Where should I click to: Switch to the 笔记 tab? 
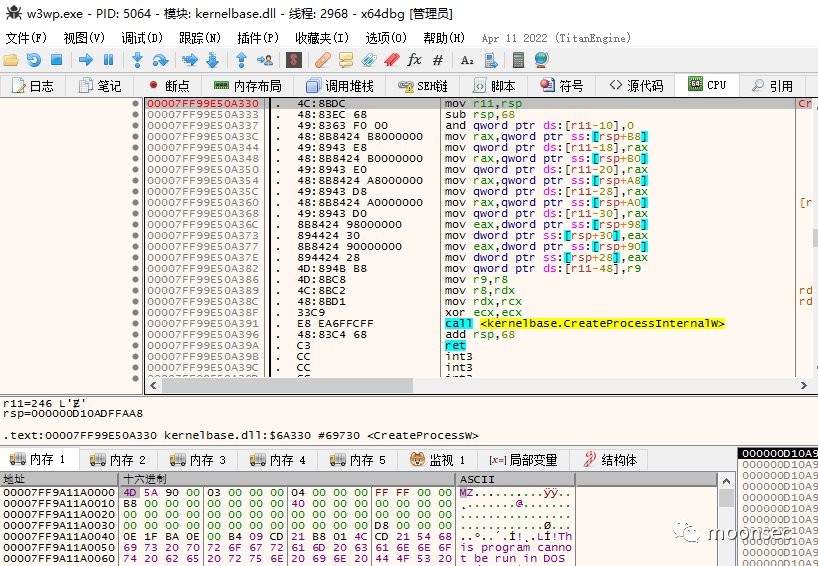pos(99,86)
